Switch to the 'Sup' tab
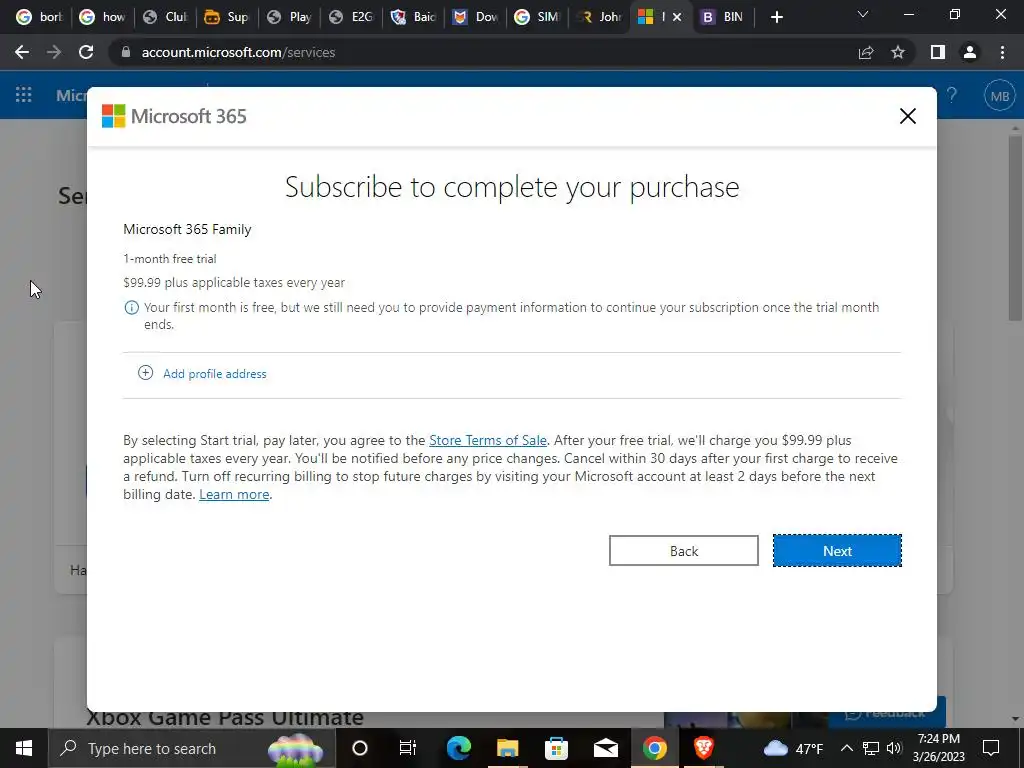1024x768 pixels. click(227, 17)
